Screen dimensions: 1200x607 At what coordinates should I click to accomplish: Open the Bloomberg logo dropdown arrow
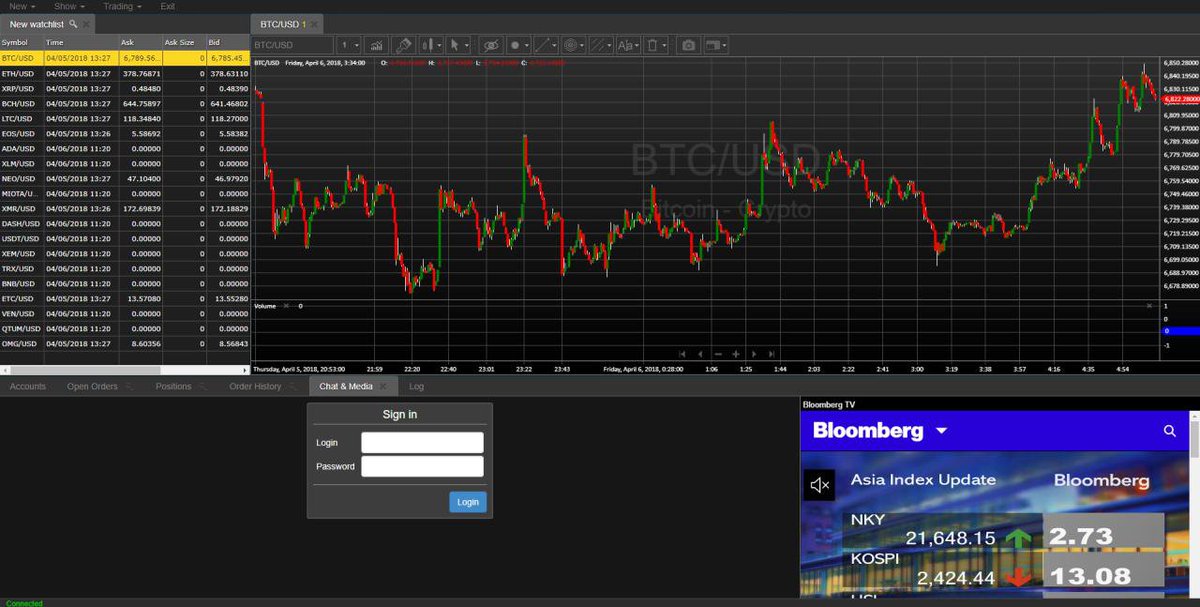pyautogui.click(x=941, y=431)
